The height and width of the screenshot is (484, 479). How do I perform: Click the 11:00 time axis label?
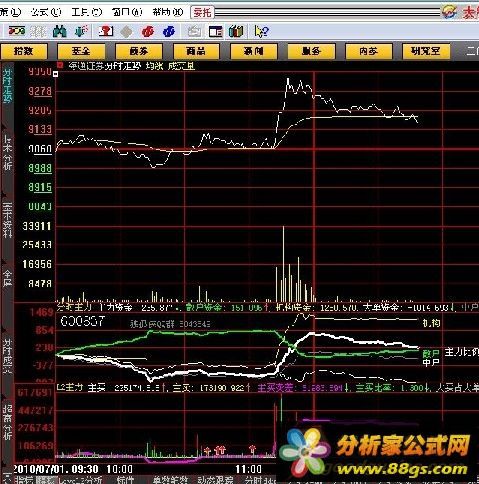tap(248, 469)
